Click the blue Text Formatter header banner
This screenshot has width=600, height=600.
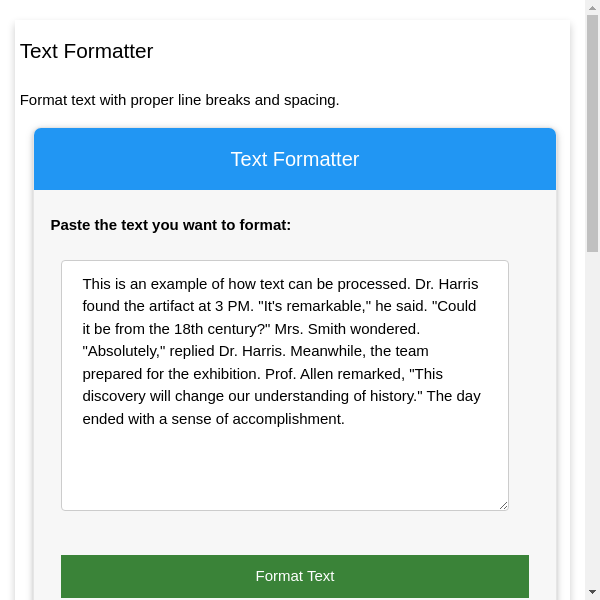click(x=294, y=159)
